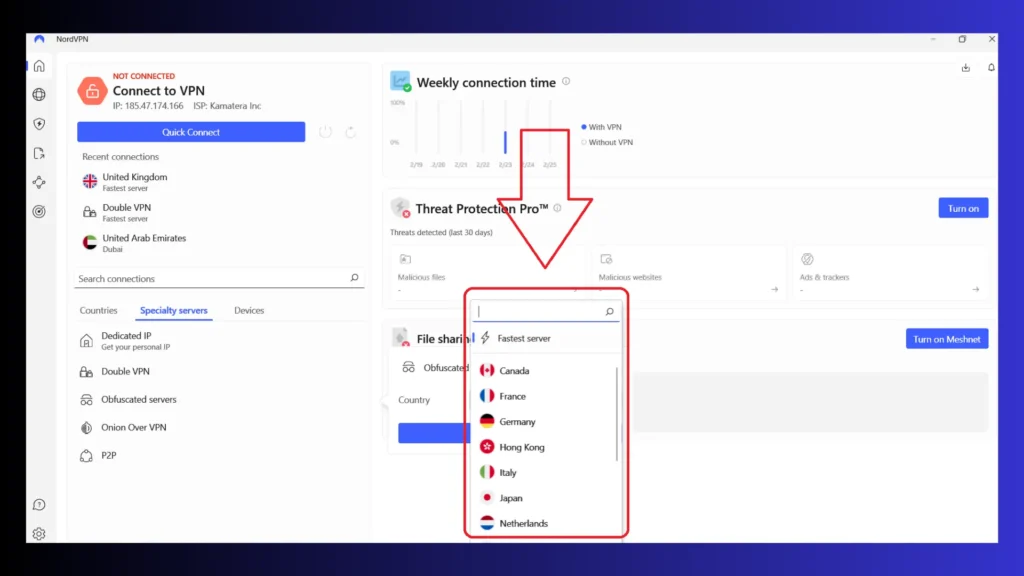The image size is (1024, 576).
Task: Click the magnifier icon in country dropdown search
Action: 609,312
